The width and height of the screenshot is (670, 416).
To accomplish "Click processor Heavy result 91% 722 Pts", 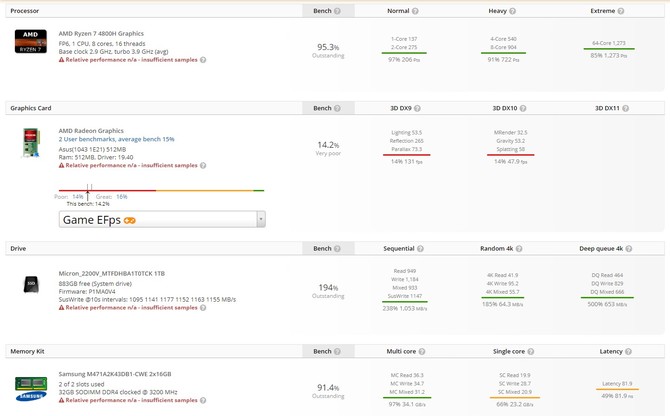I will tap(503, 60).
